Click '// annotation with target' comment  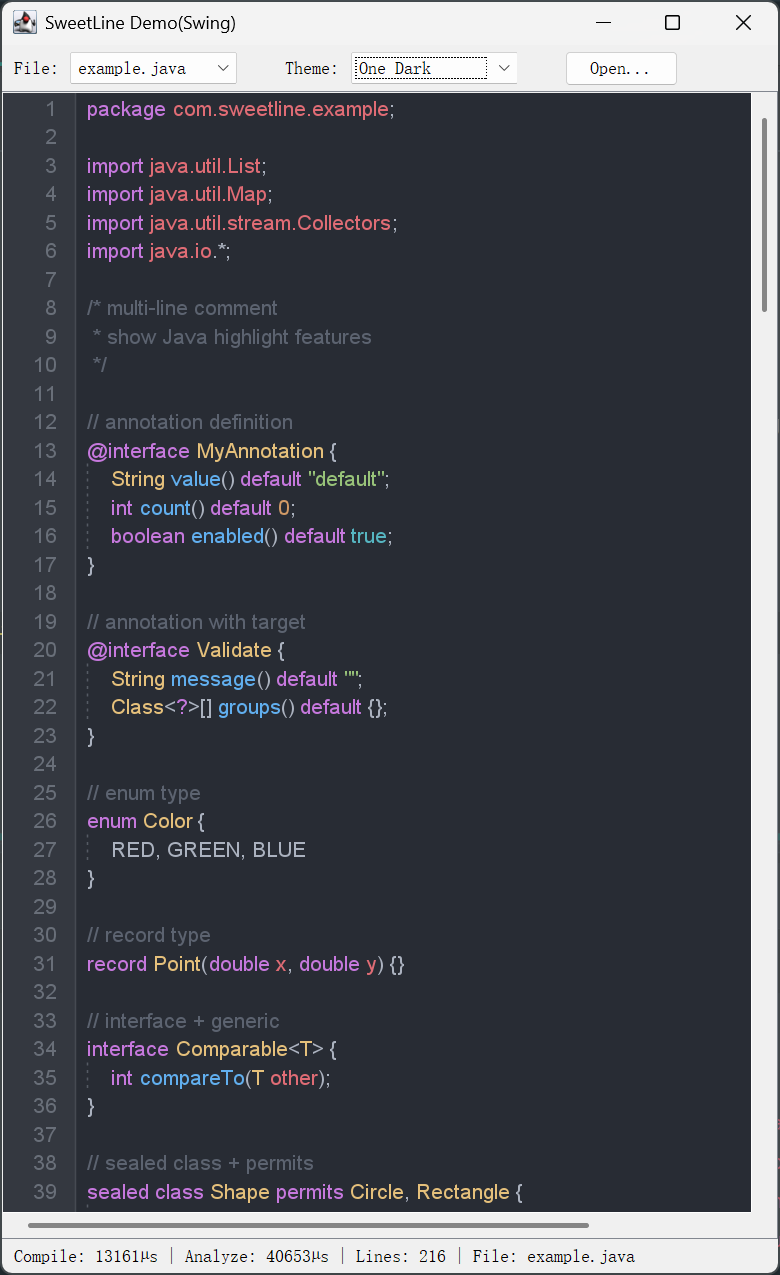(196, 622)
